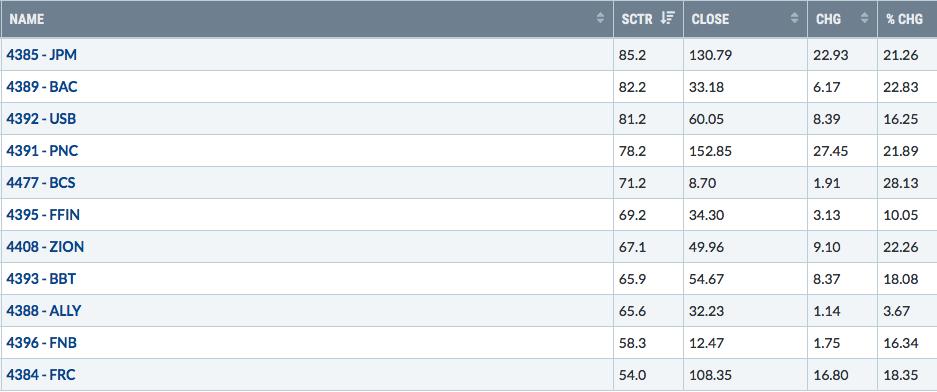Open the 4393 - BBT link

click(x=41, y=279)
